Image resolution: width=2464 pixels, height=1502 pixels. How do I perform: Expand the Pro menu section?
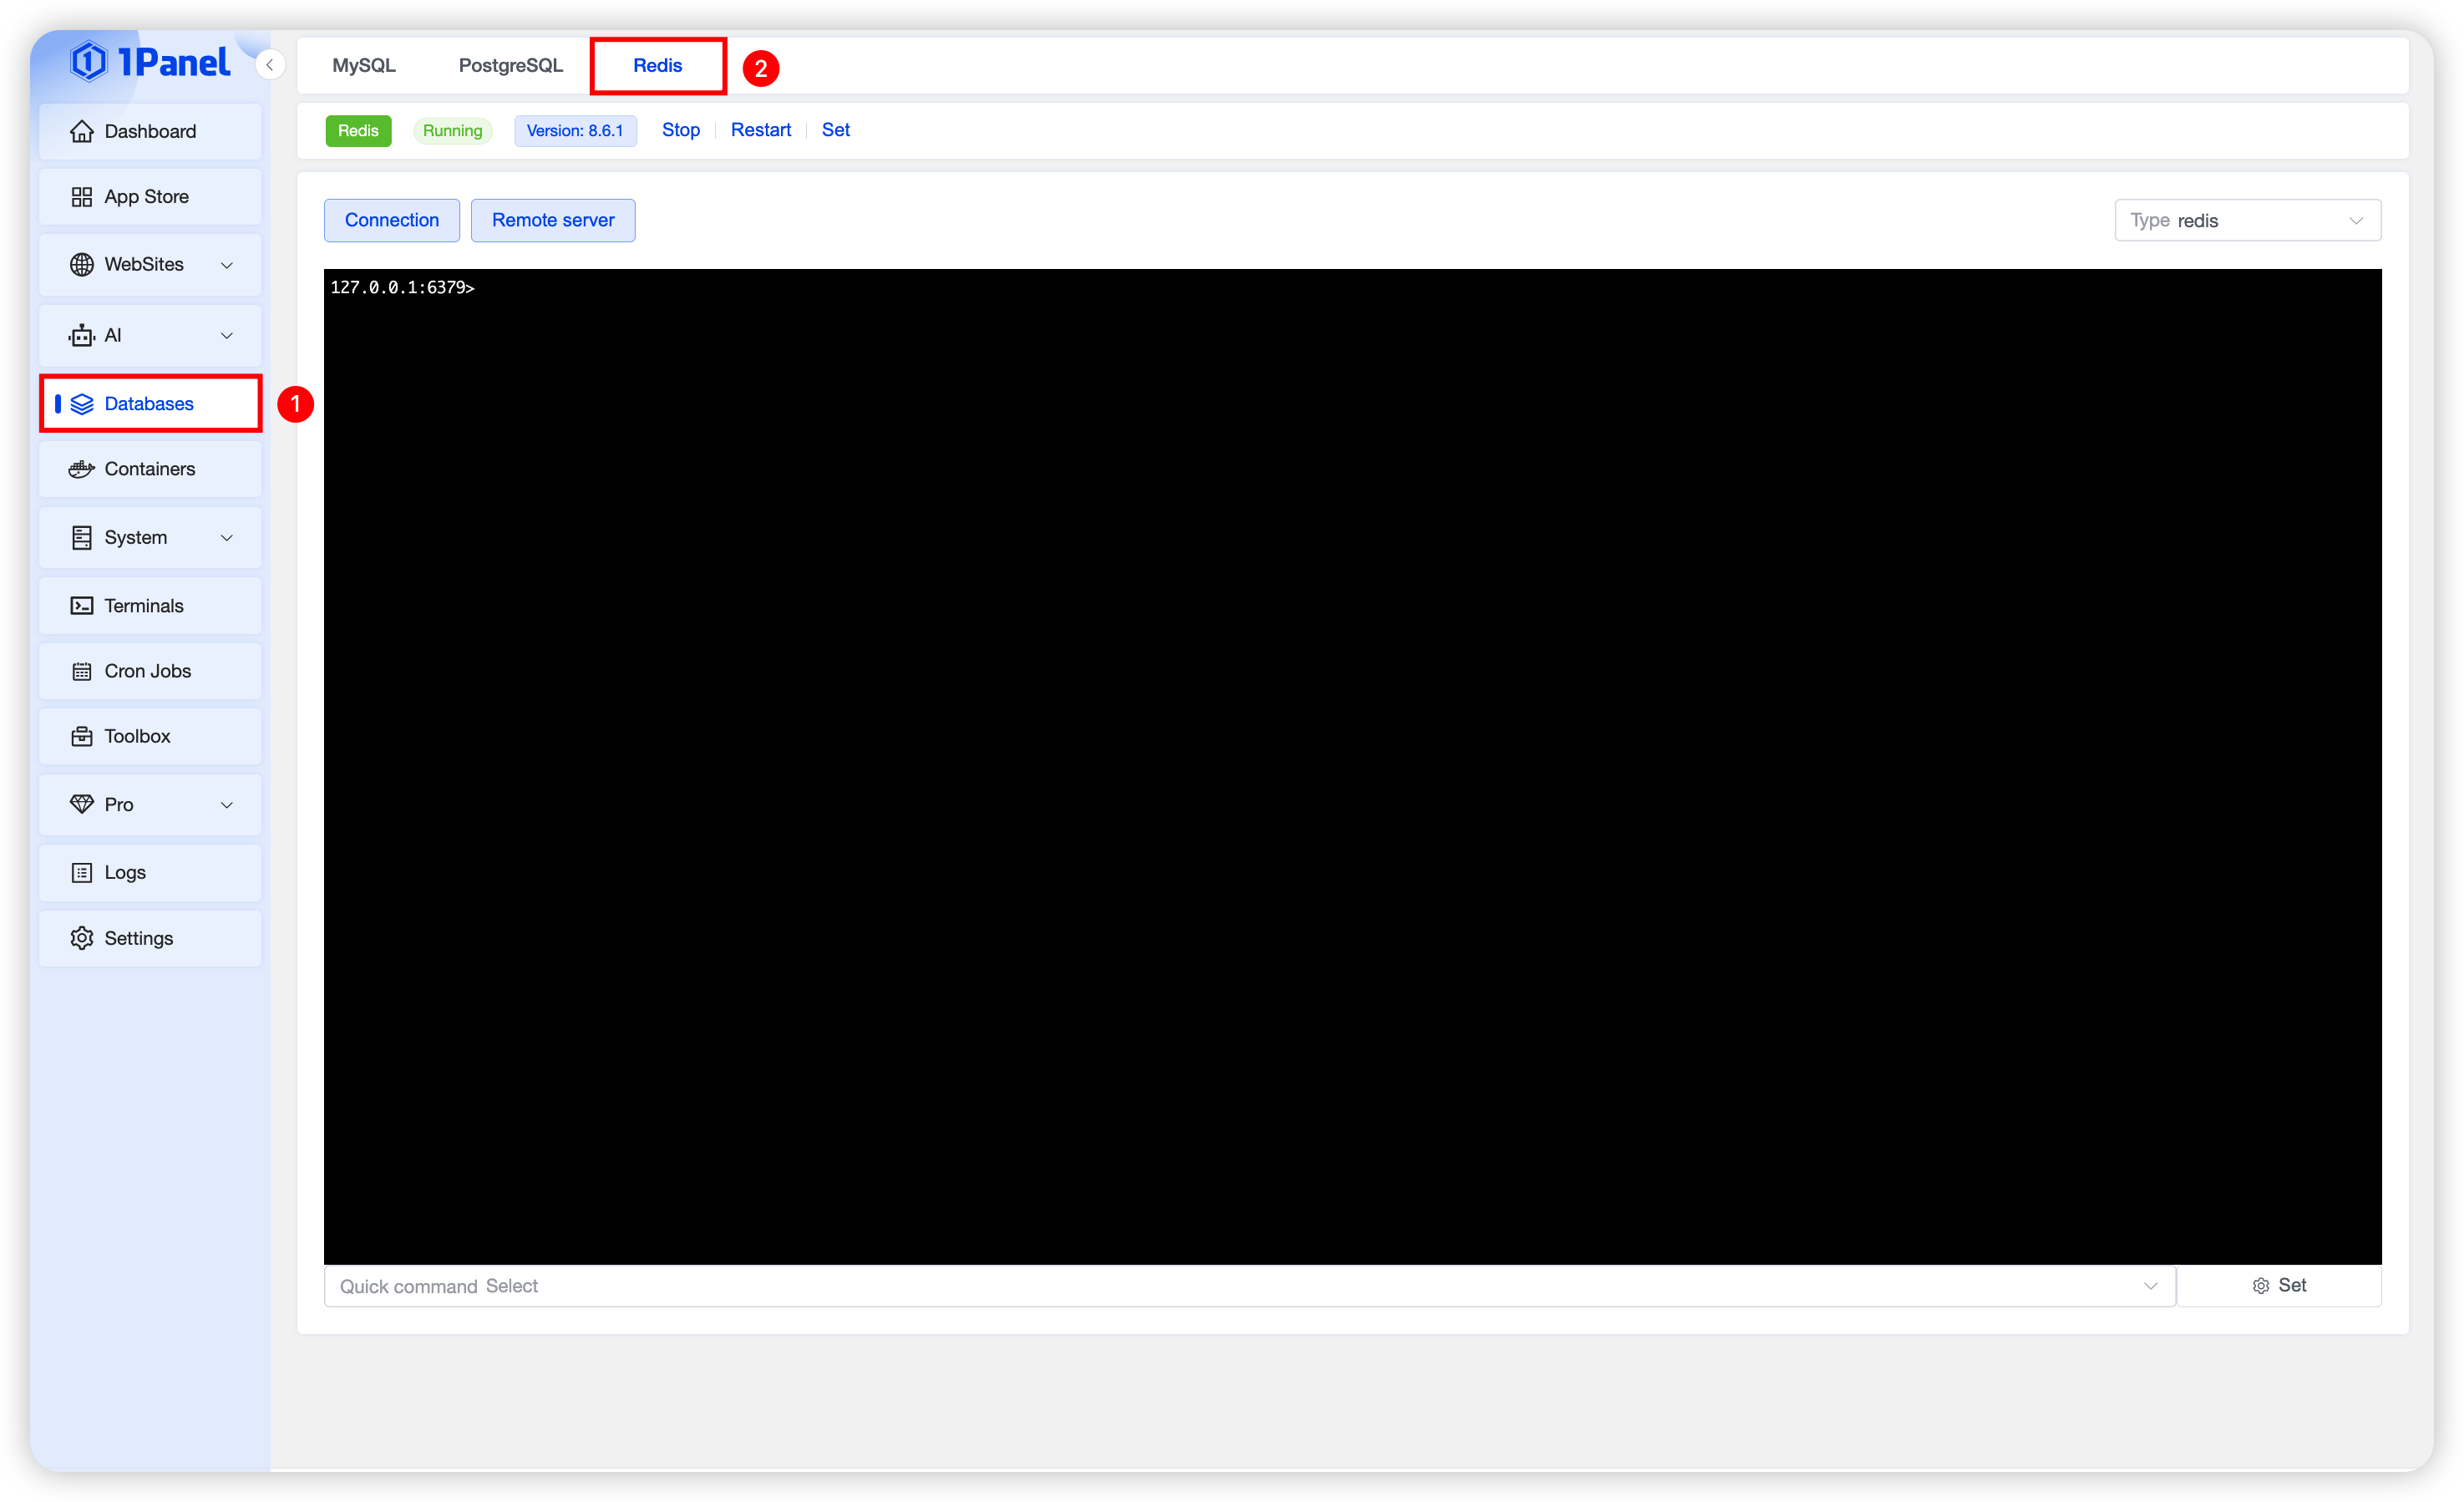227,805
